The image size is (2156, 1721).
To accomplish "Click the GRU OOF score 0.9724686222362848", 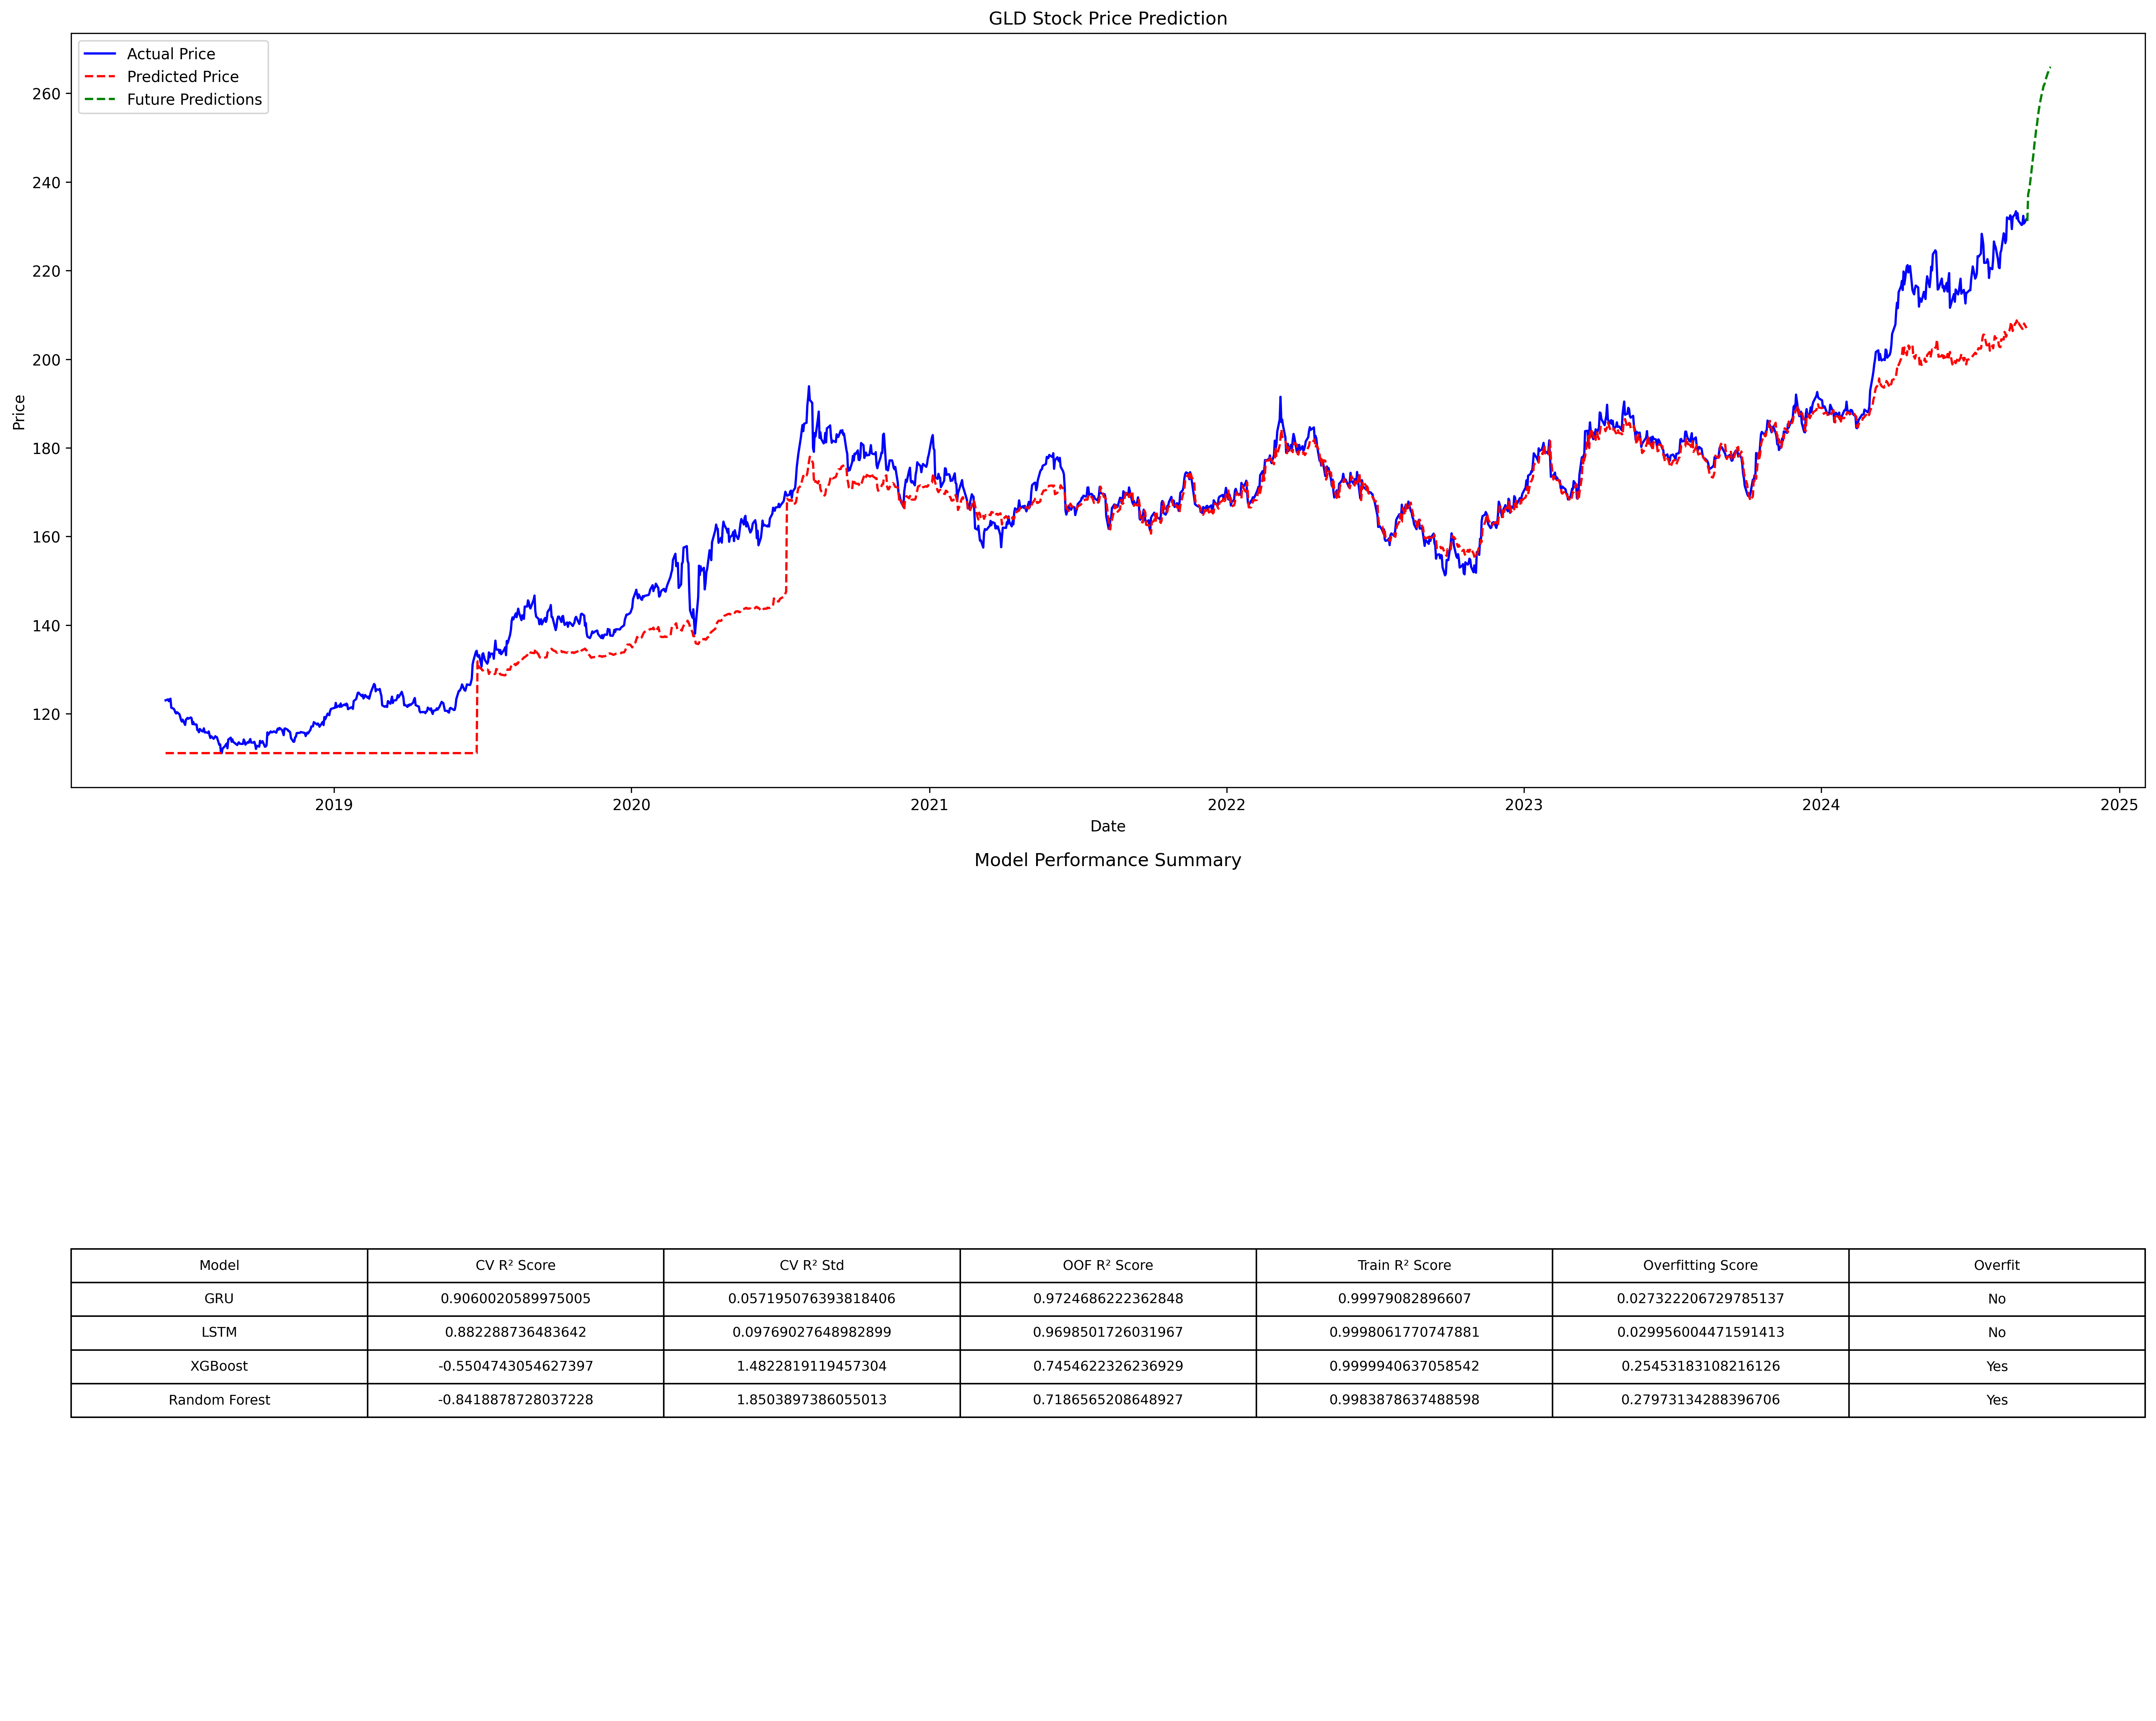I will (1108, 1299).
